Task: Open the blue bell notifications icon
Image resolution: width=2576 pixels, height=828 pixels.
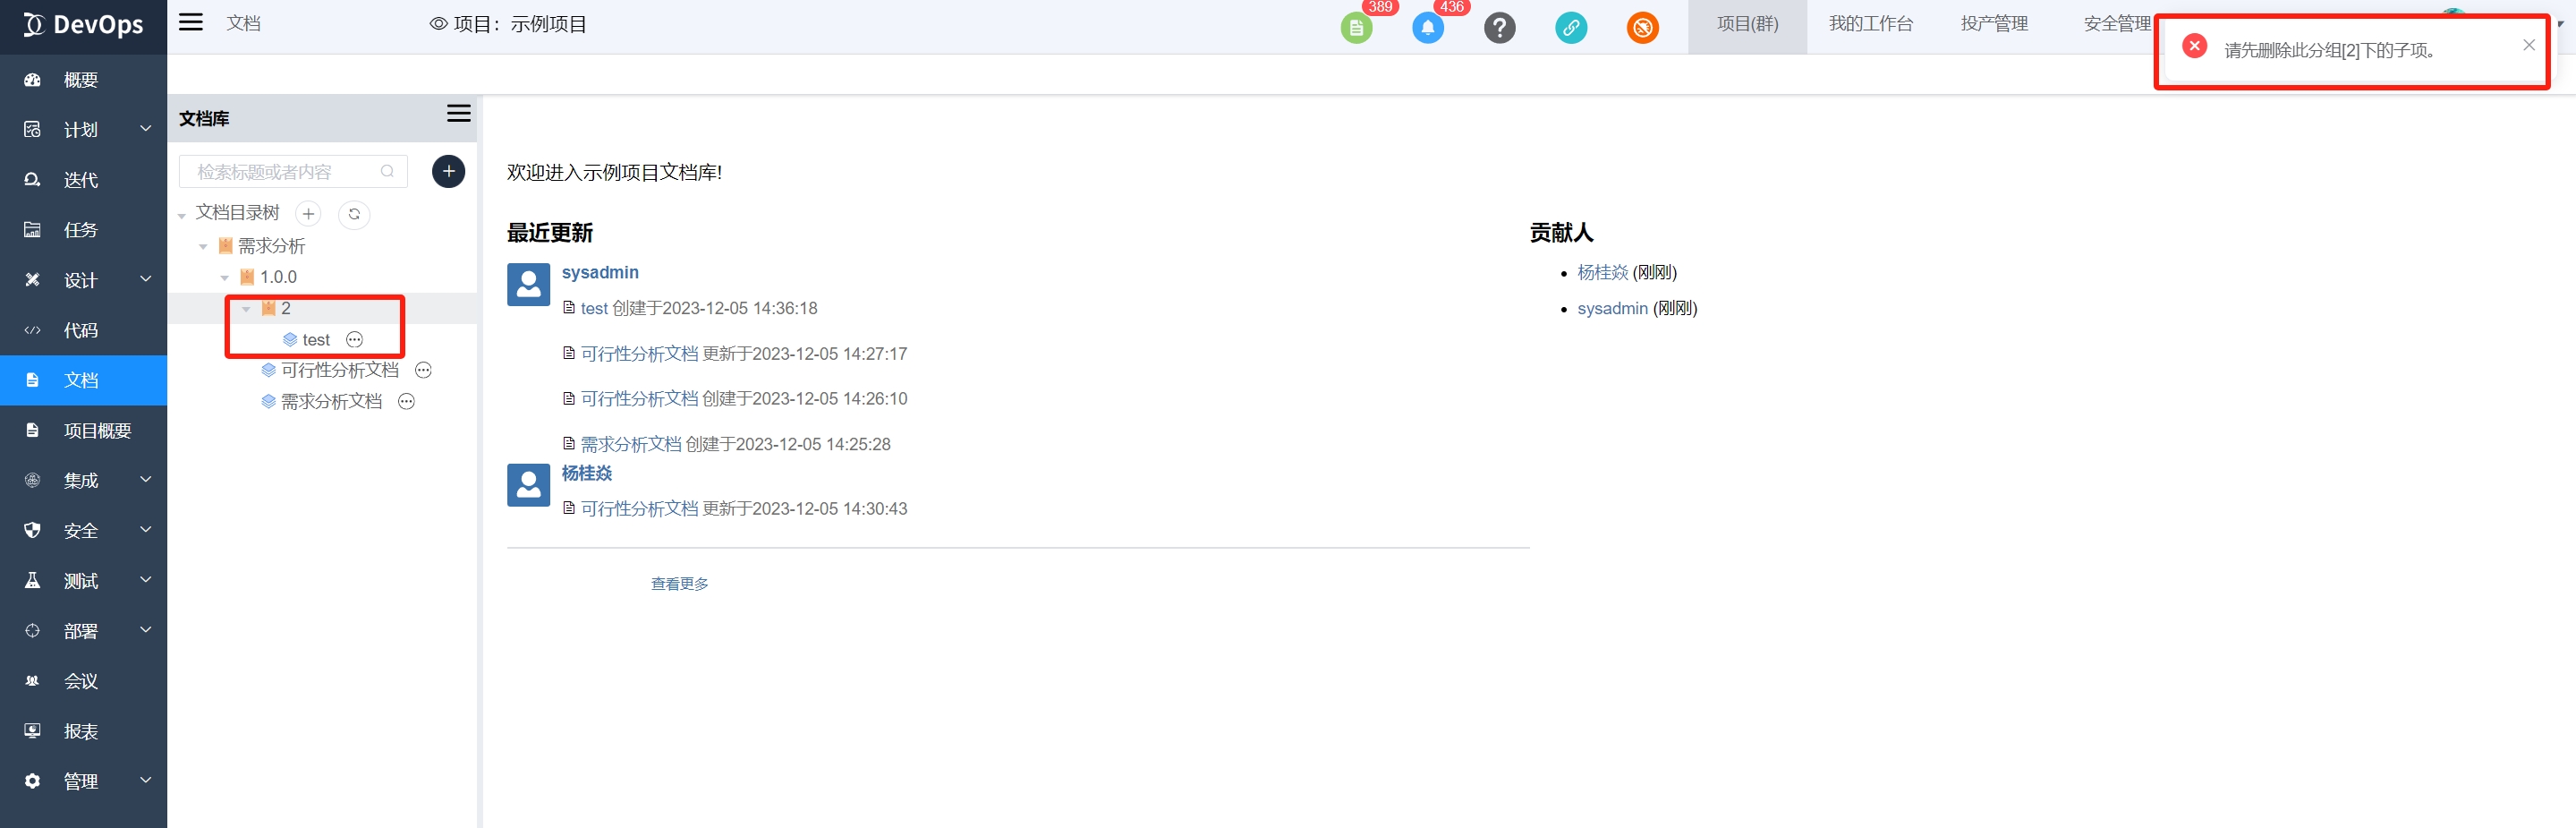Action: tap(1428, 28)
